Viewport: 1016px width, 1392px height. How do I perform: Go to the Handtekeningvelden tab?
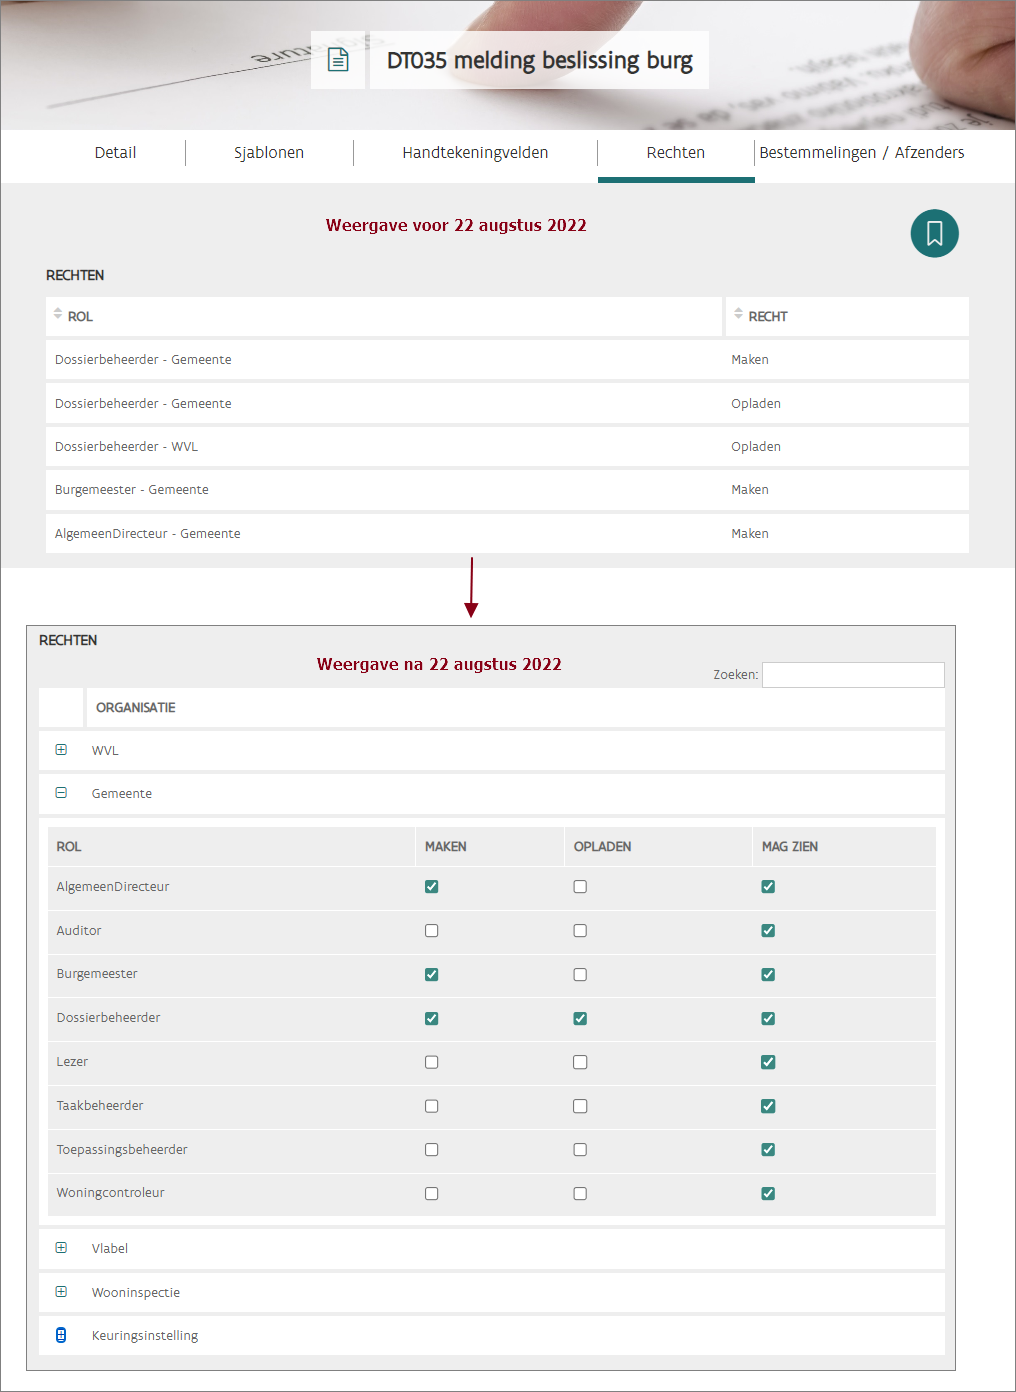click(475, 153)
